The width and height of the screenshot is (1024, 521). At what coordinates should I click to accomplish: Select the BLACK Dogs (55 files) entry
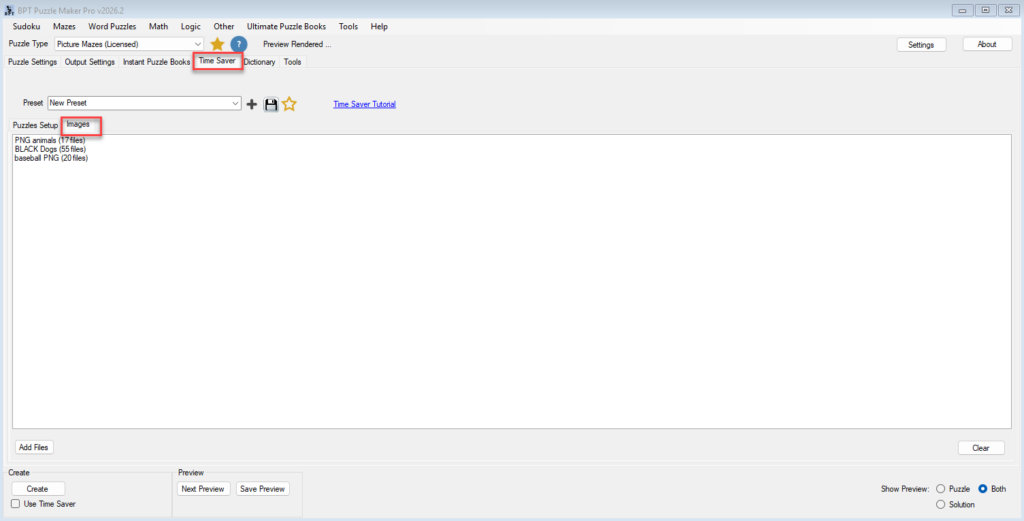click(50, 149)
